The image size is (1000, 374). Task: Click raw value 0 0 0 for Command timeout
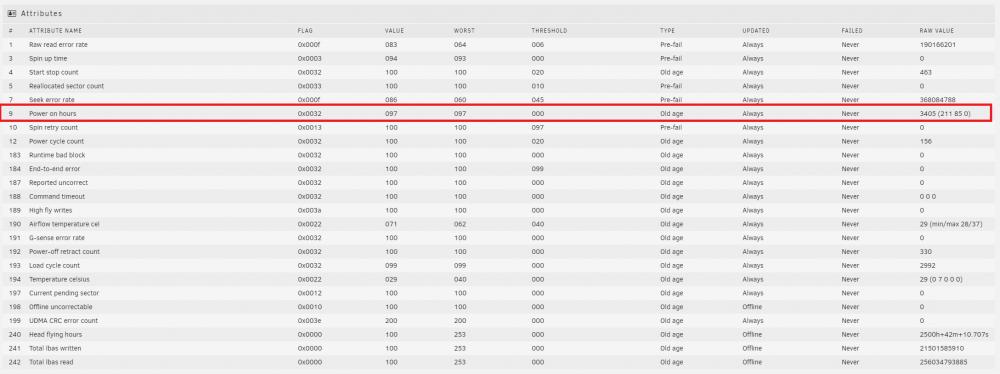click(928, 197)
